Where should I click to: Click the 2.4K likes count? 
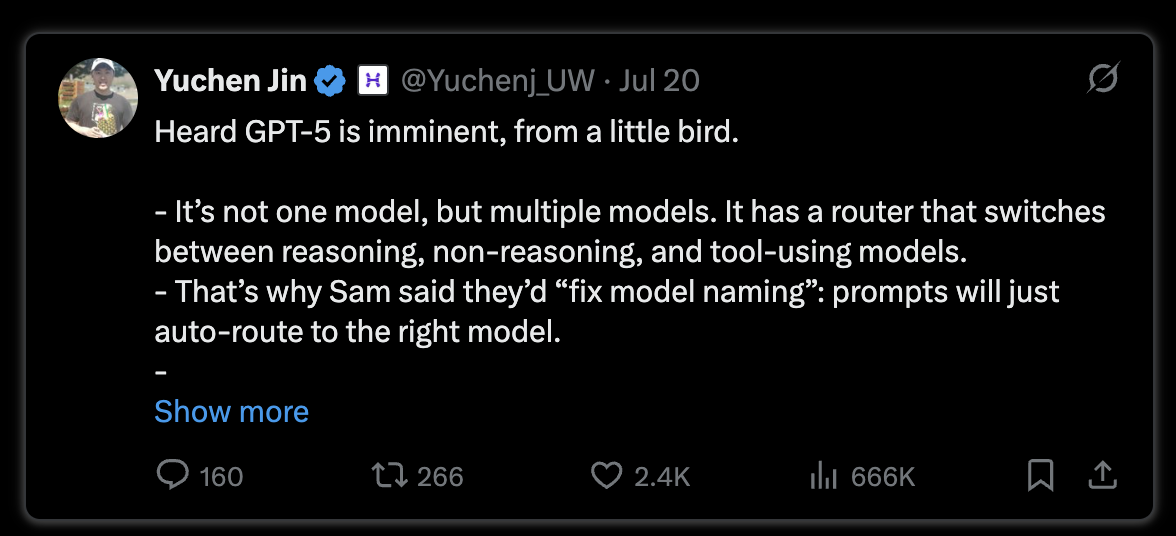pyautogui.click(x=662, y=477)
